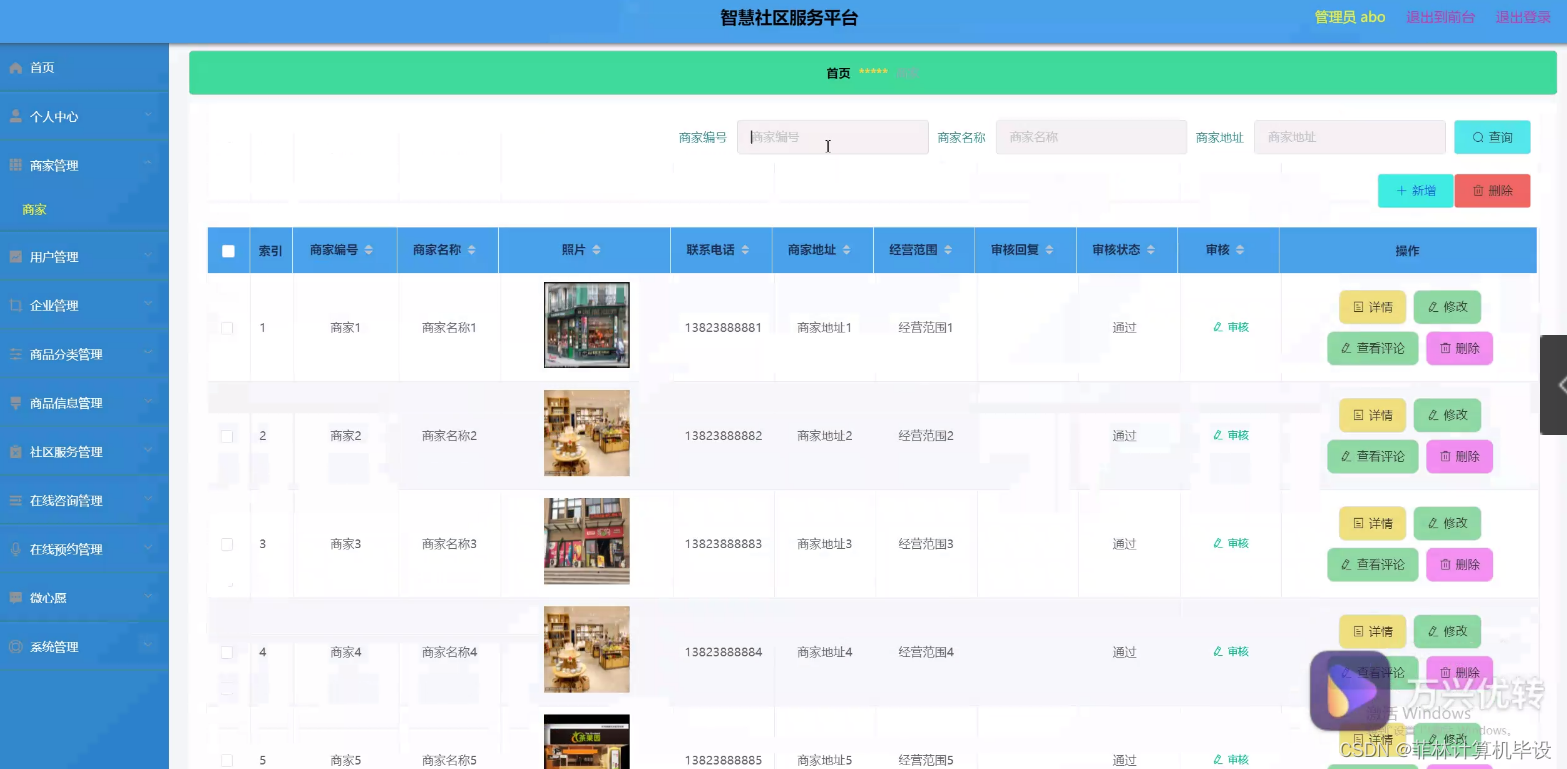Click the gear icon beside 系统管理
The width and height of the screenshot is (1567, 769).
15,647
